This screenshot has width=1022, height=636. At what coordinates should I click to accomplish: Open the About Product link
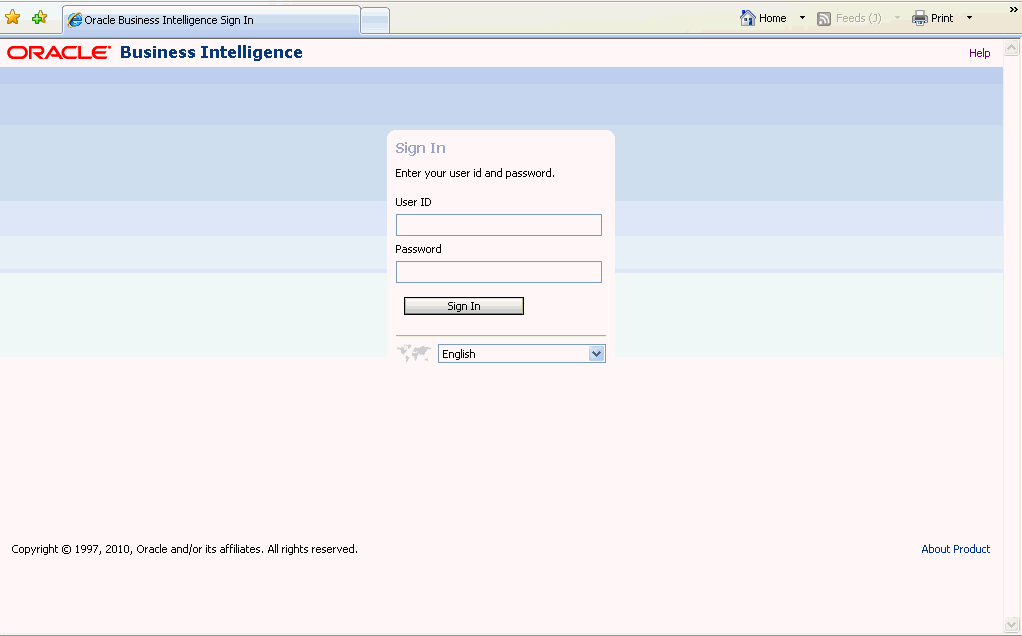[956, 549]
